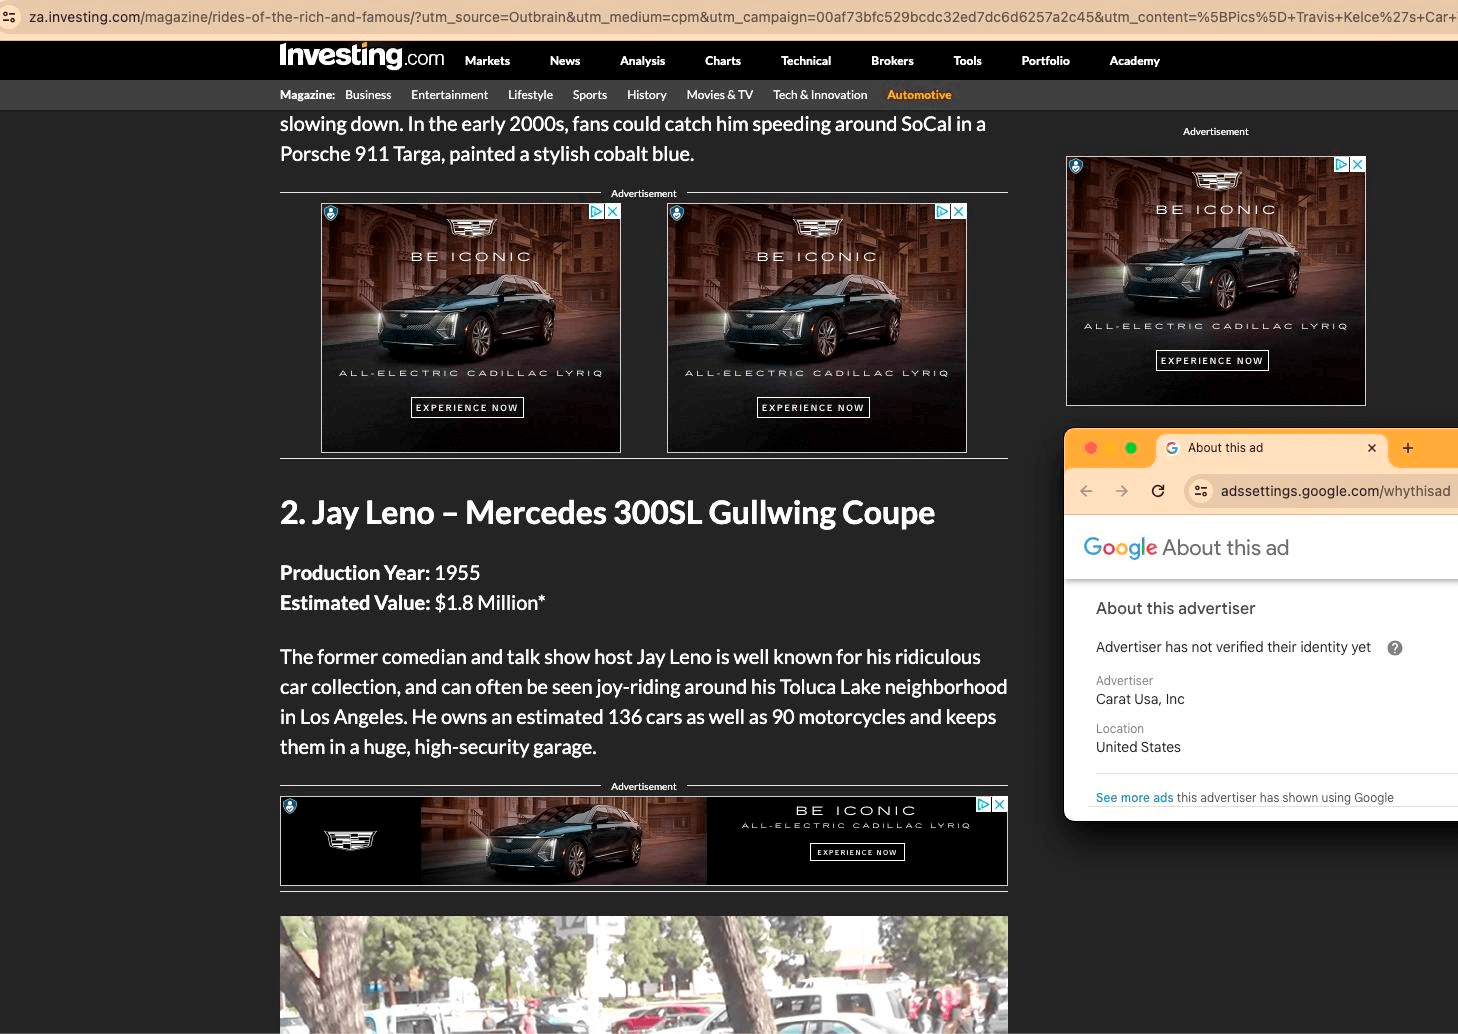Go to Magazine Entertainment section

[449, 95]
